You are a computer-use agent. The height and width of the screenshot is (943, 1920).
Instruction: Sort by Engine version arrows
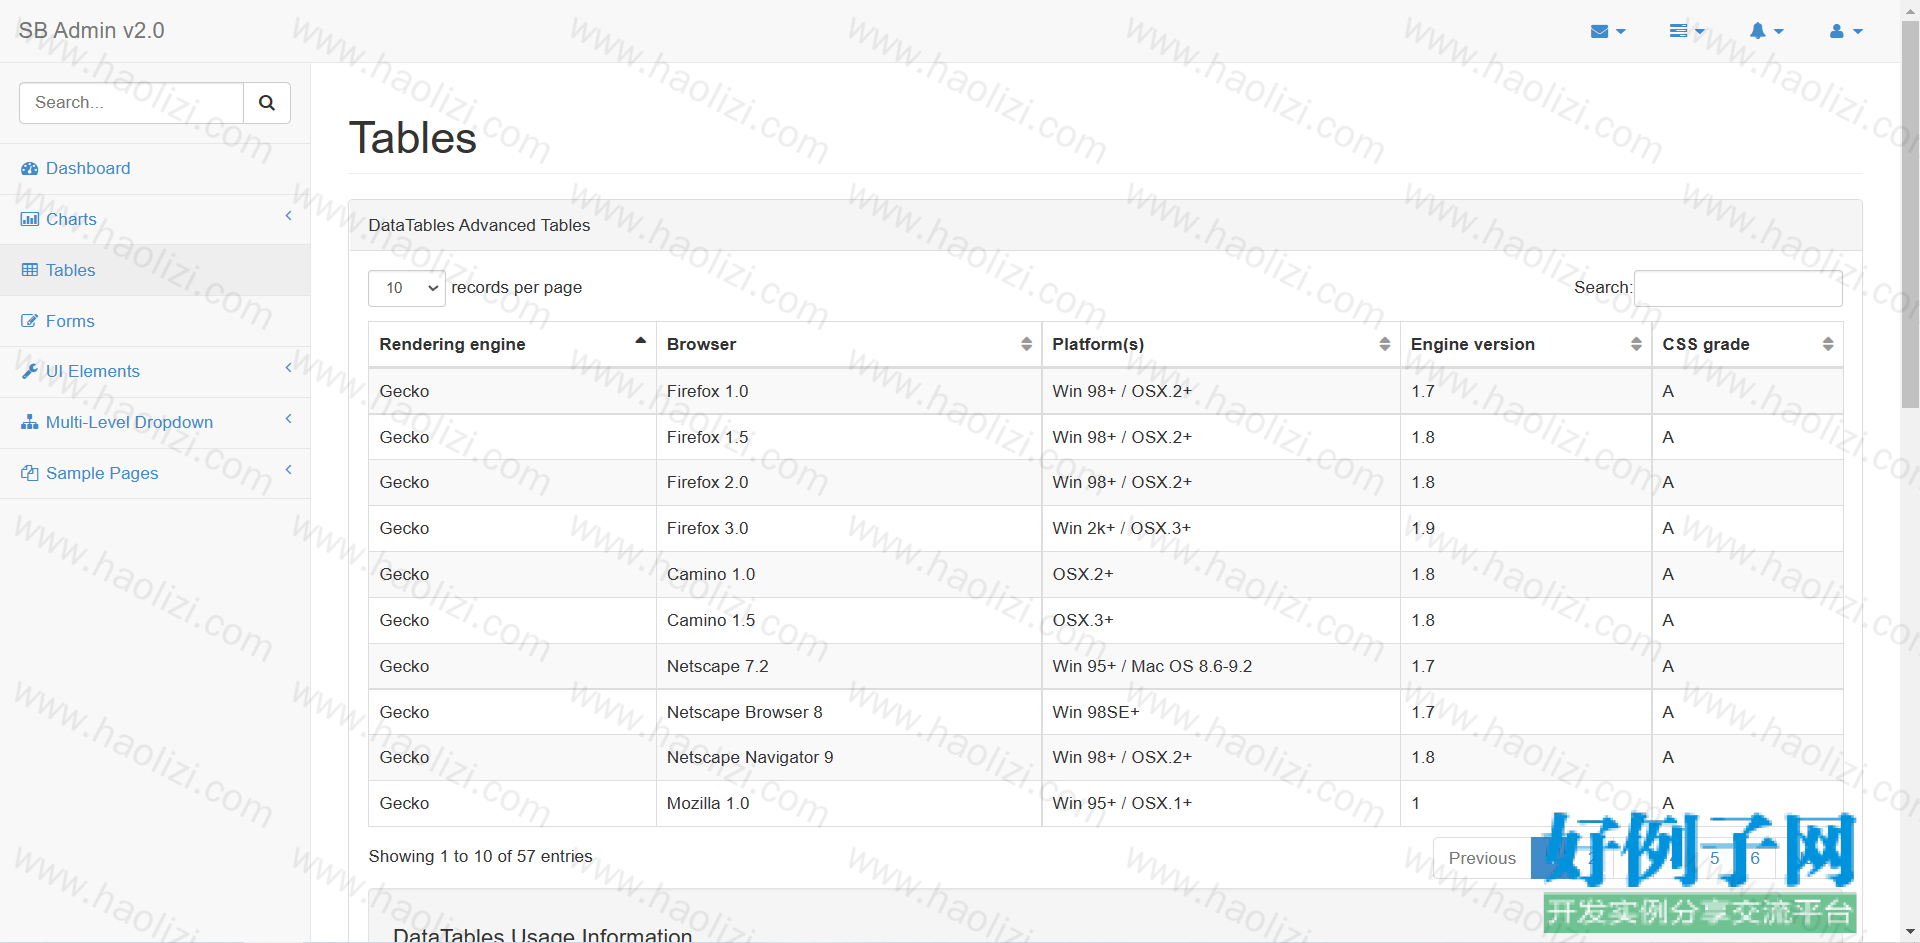point(1636,344)
